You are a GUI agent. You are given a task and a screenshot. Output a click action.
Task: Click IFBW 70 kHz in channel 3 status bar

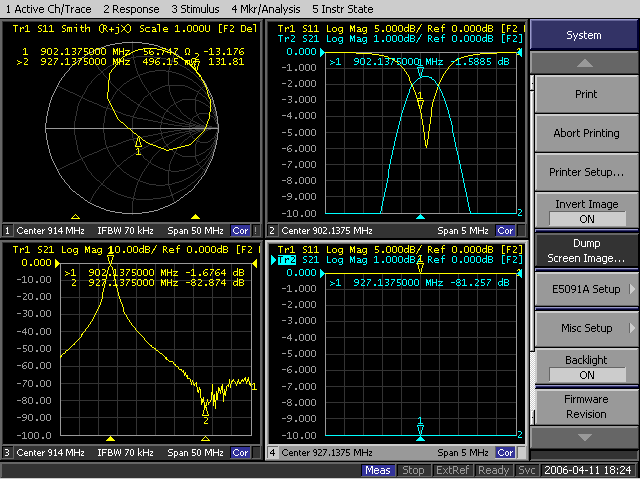[x=125, y=453]
